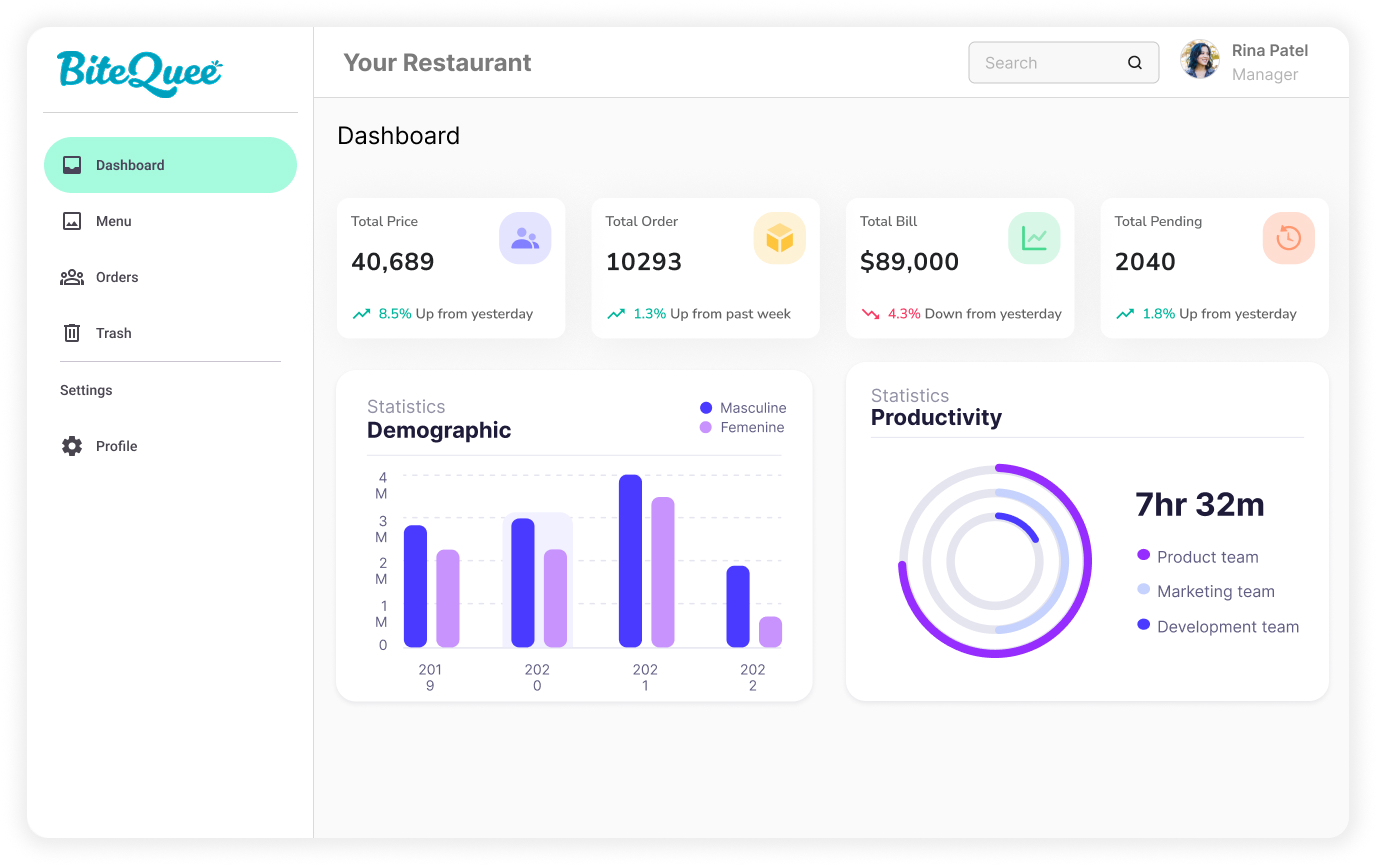Click the up-trend arrow in Total Pending card

pos(1125,314)
